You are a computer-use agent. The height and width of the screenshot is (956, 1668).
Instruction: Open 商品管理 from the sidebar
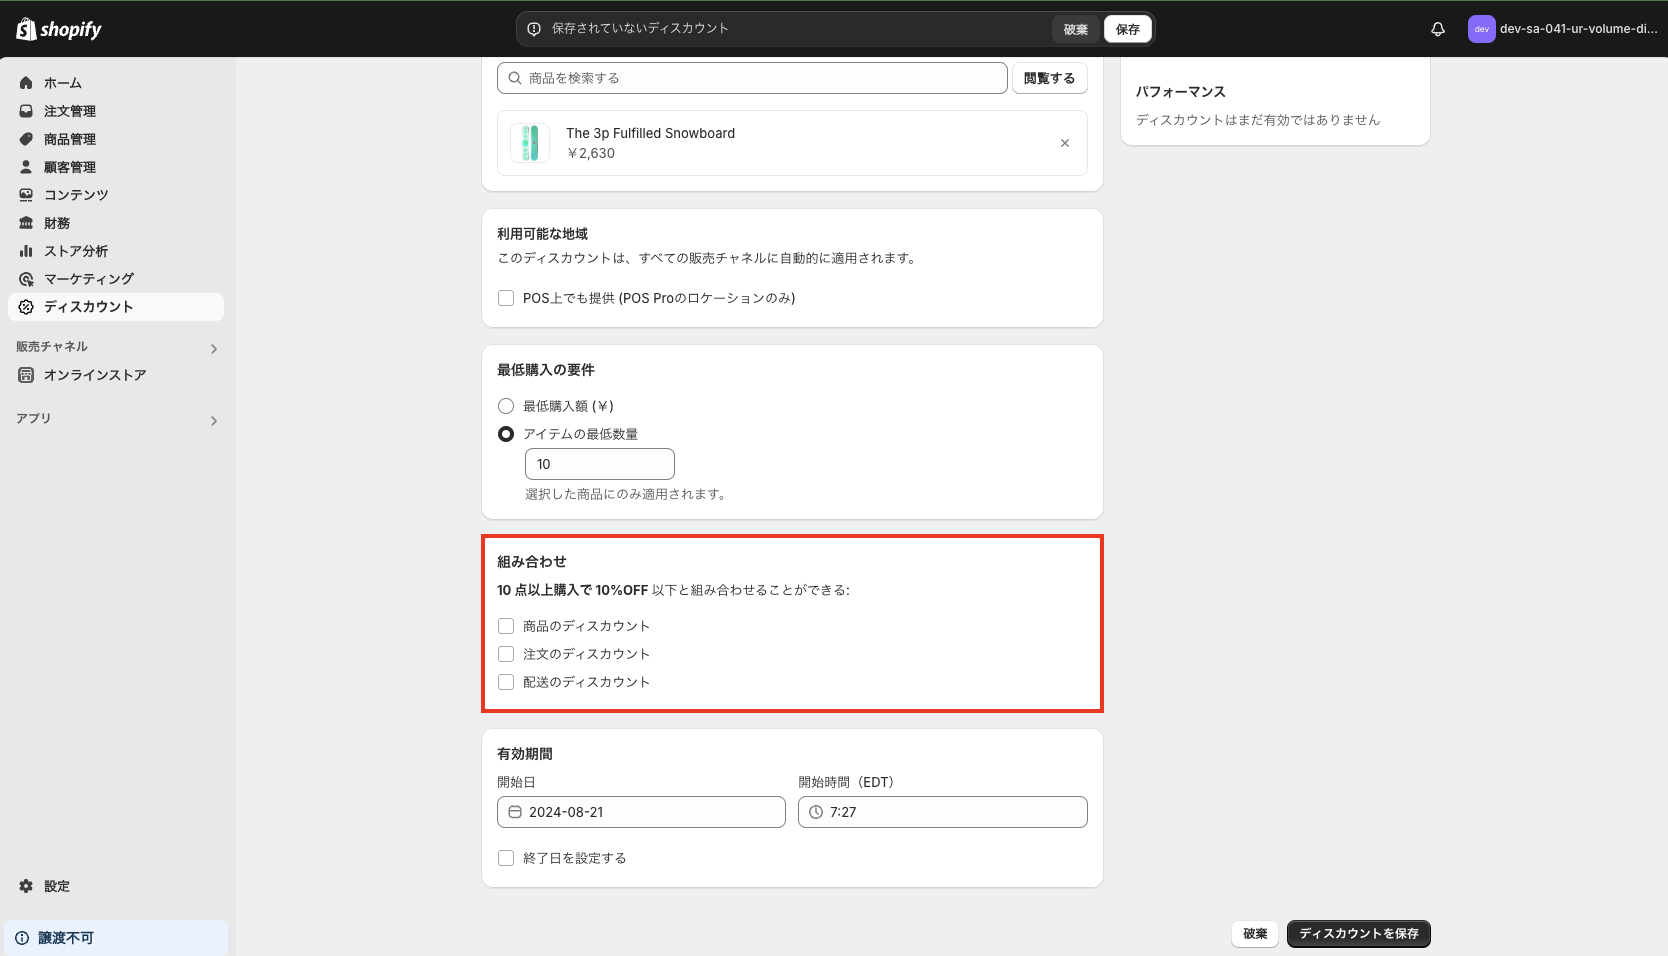[70, 139]
